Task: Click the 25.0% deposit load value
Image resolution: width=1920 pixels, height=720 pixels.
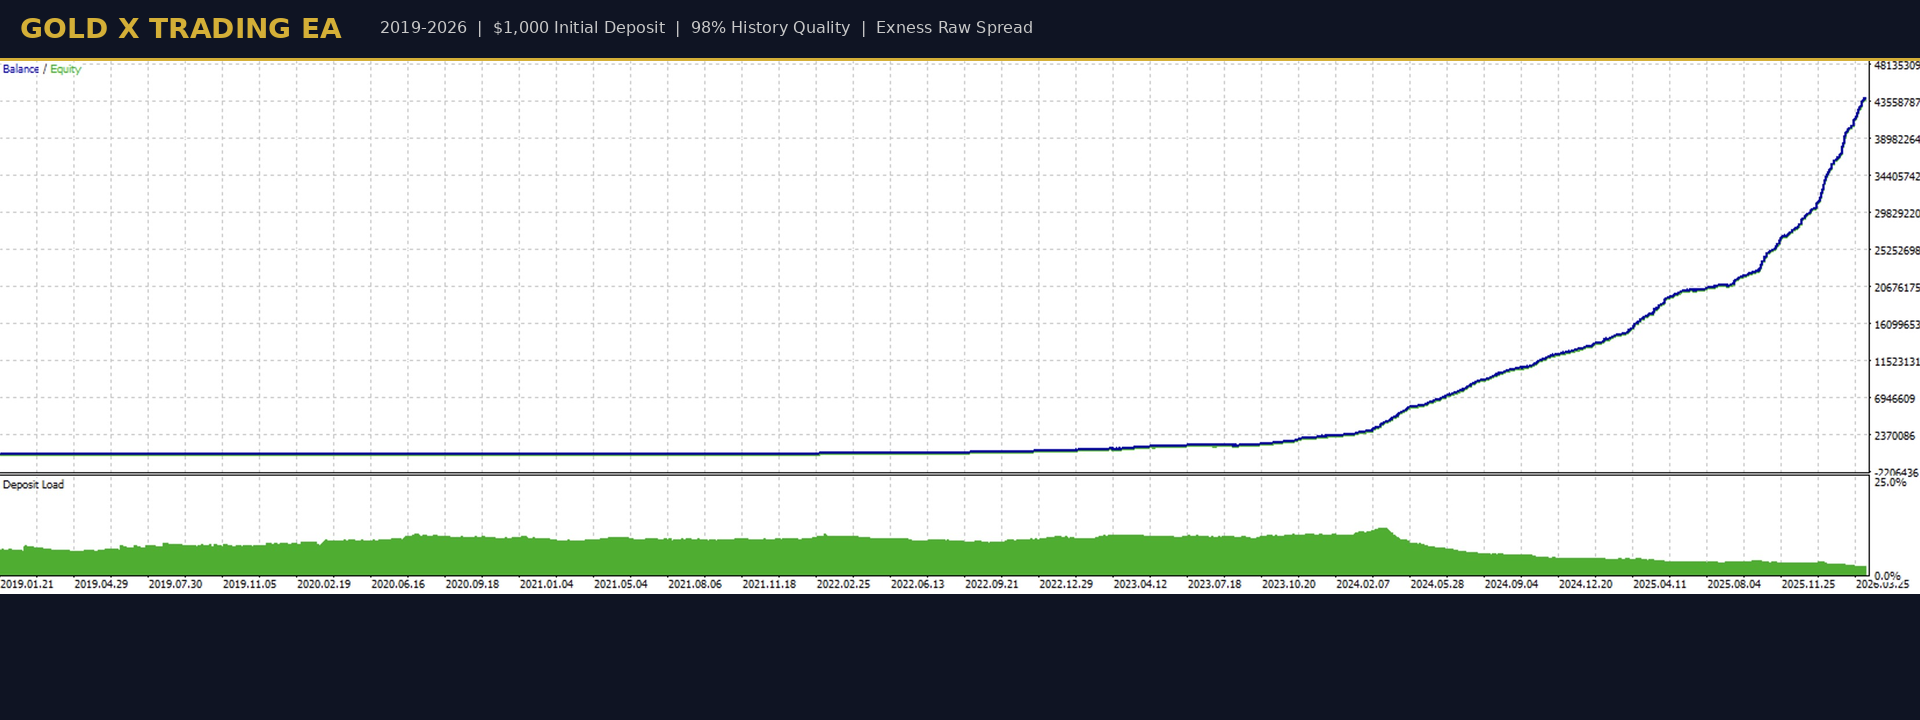Action: [x=1890, y=483]
